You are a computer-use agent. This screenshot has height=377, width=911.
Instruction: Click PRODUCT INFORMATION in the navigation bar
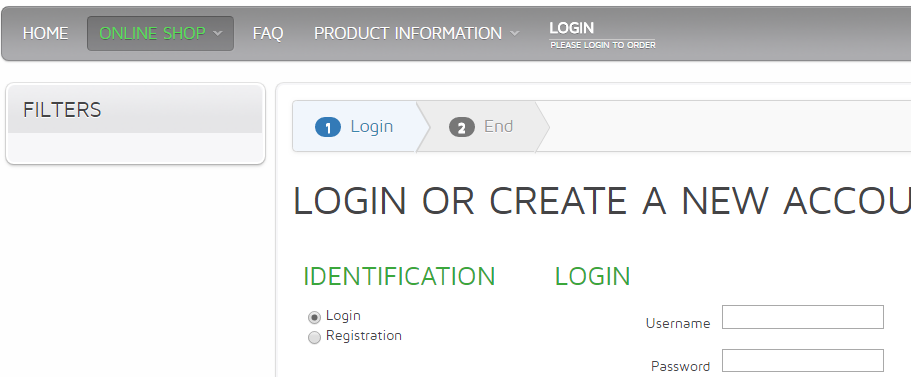coord(408,34)
